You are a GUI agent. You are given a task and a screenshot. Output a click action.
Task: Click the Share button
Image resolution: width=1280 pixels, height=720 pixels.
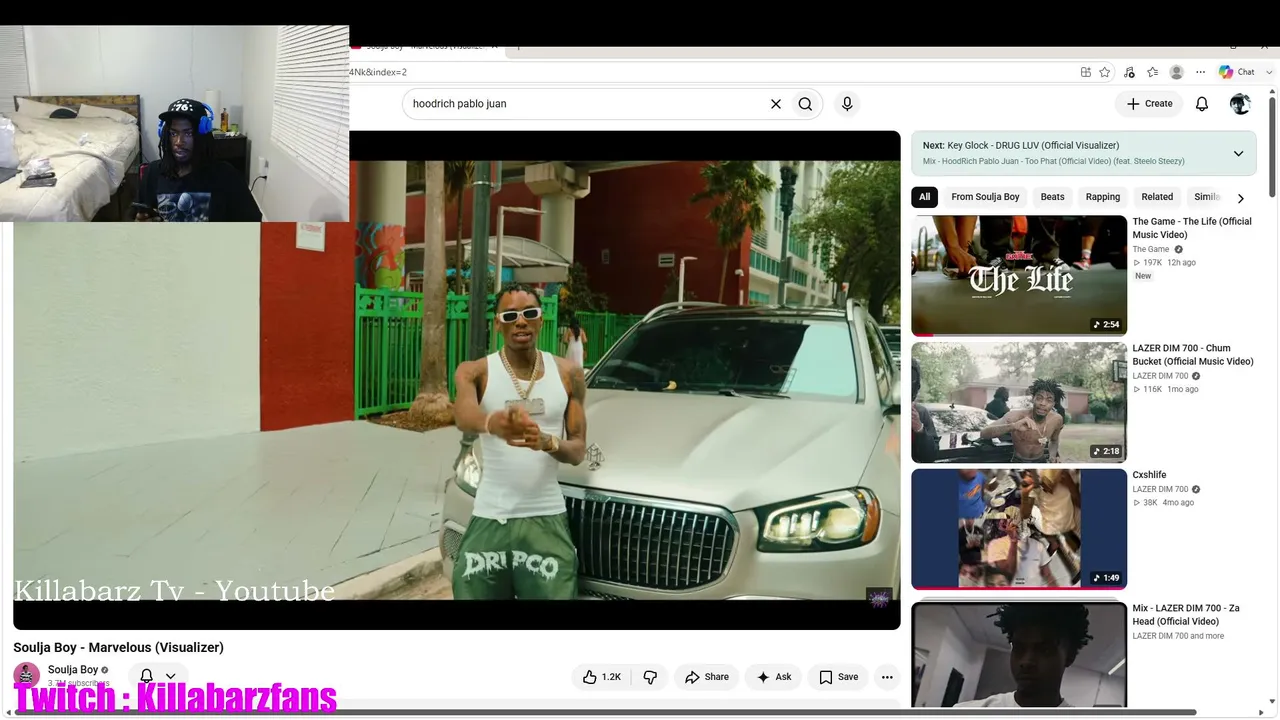(707, 677)
